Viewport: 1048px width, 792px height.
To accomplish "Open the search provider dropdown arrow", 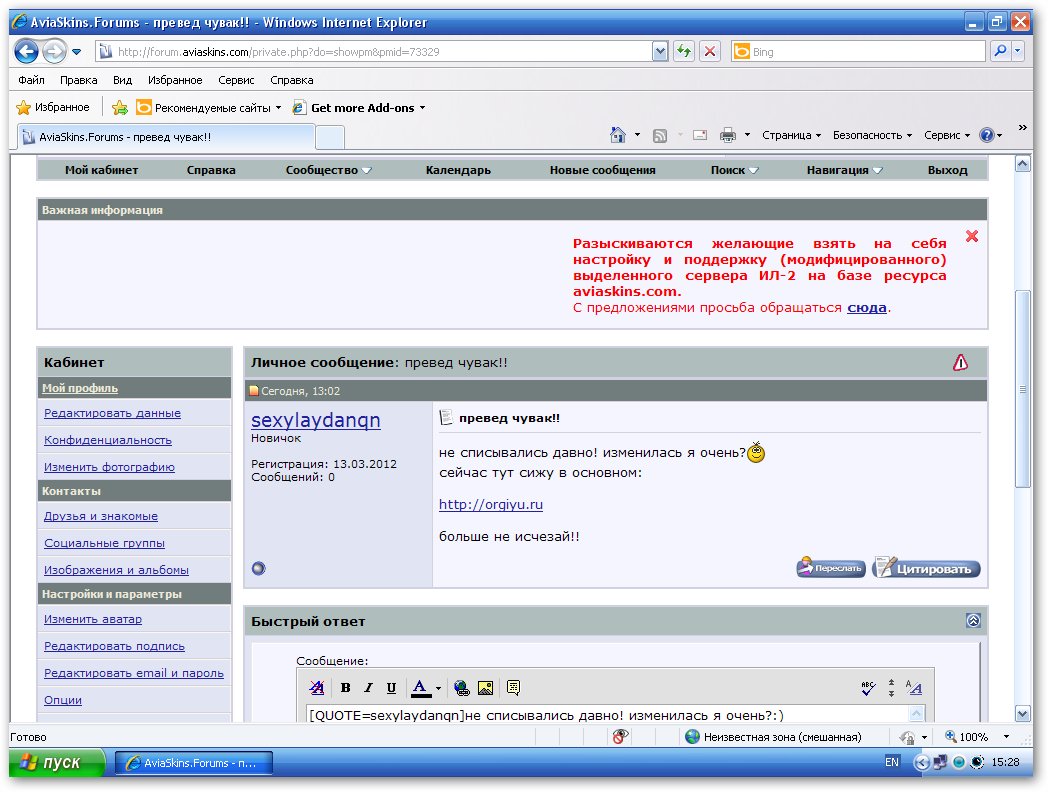I will [1018, 51].
